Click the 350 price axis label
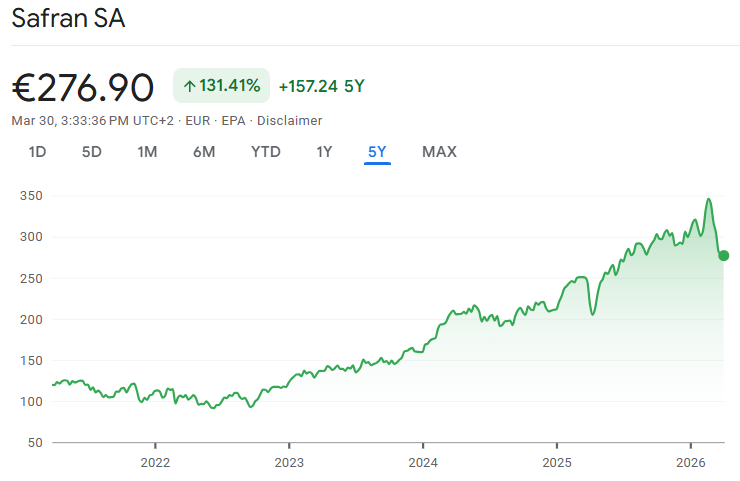Viewport: 740px width, 481px height. [30, 196]
